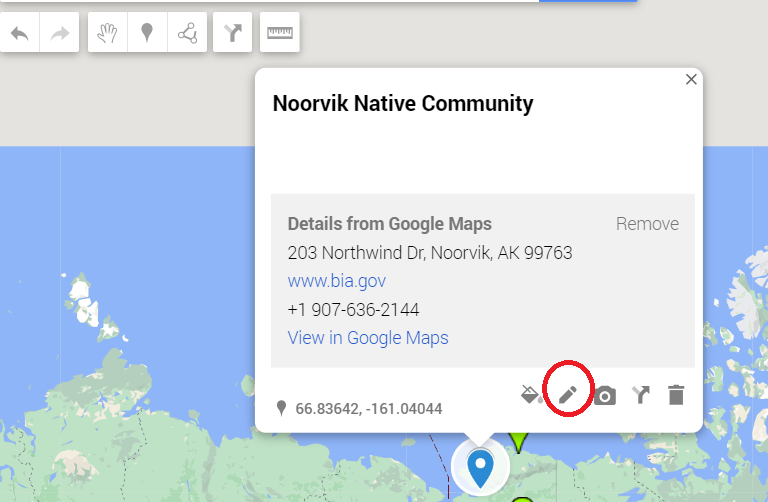This screenshot has width=768, height=502.
Task: Open the paint bucket style icon
Action: (532, 394)
